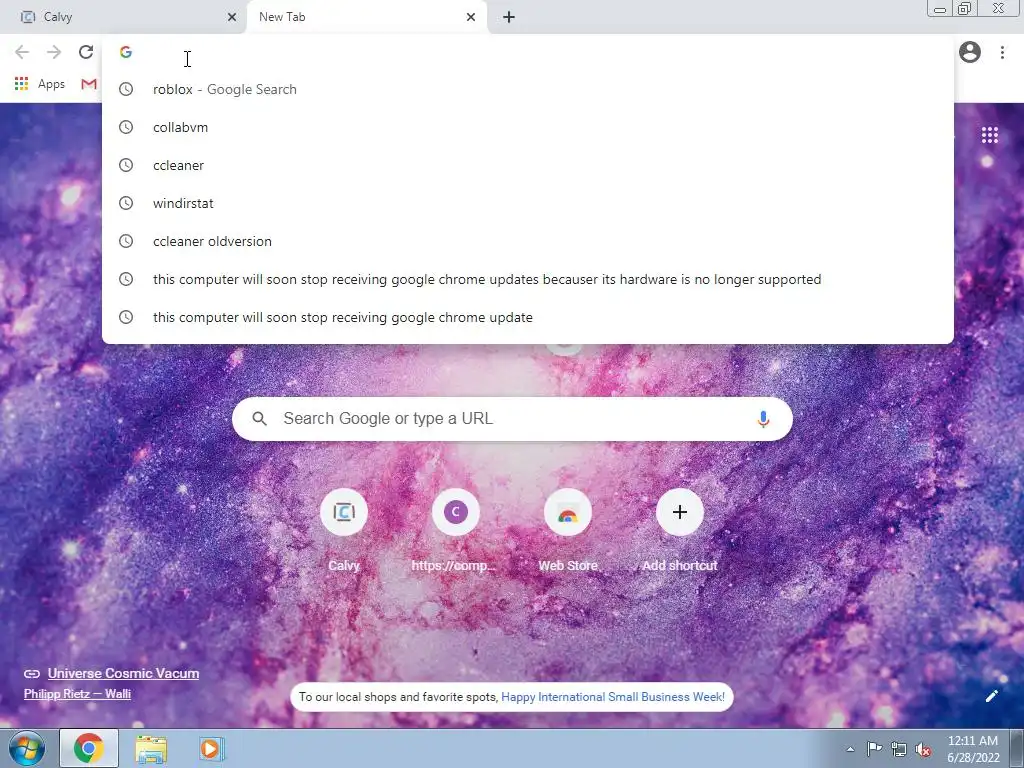Open the Windows Start menu
1024x768 pixels.
click(27, 748)
